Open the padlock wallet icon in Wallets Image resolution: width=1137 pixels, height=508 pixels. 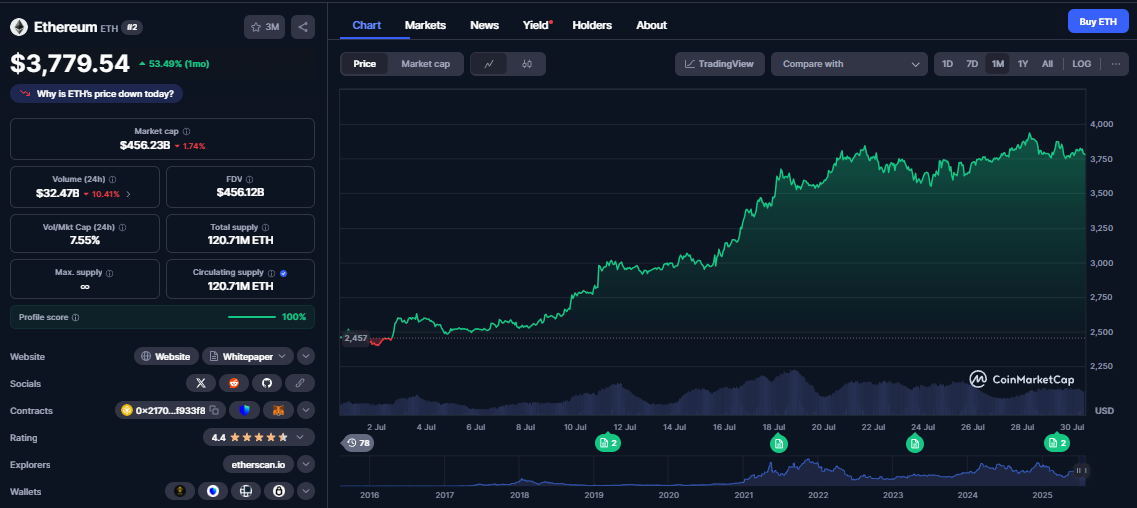click(x=278, y=491)
